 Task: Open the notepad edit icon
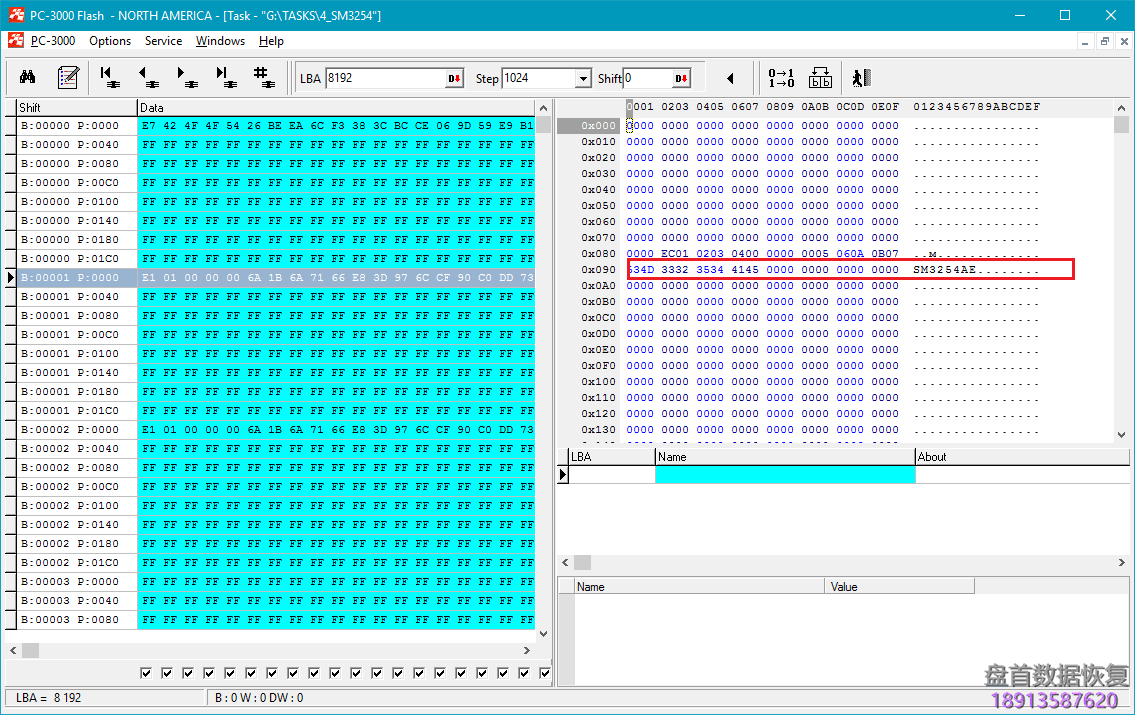[x=68, y=78]
